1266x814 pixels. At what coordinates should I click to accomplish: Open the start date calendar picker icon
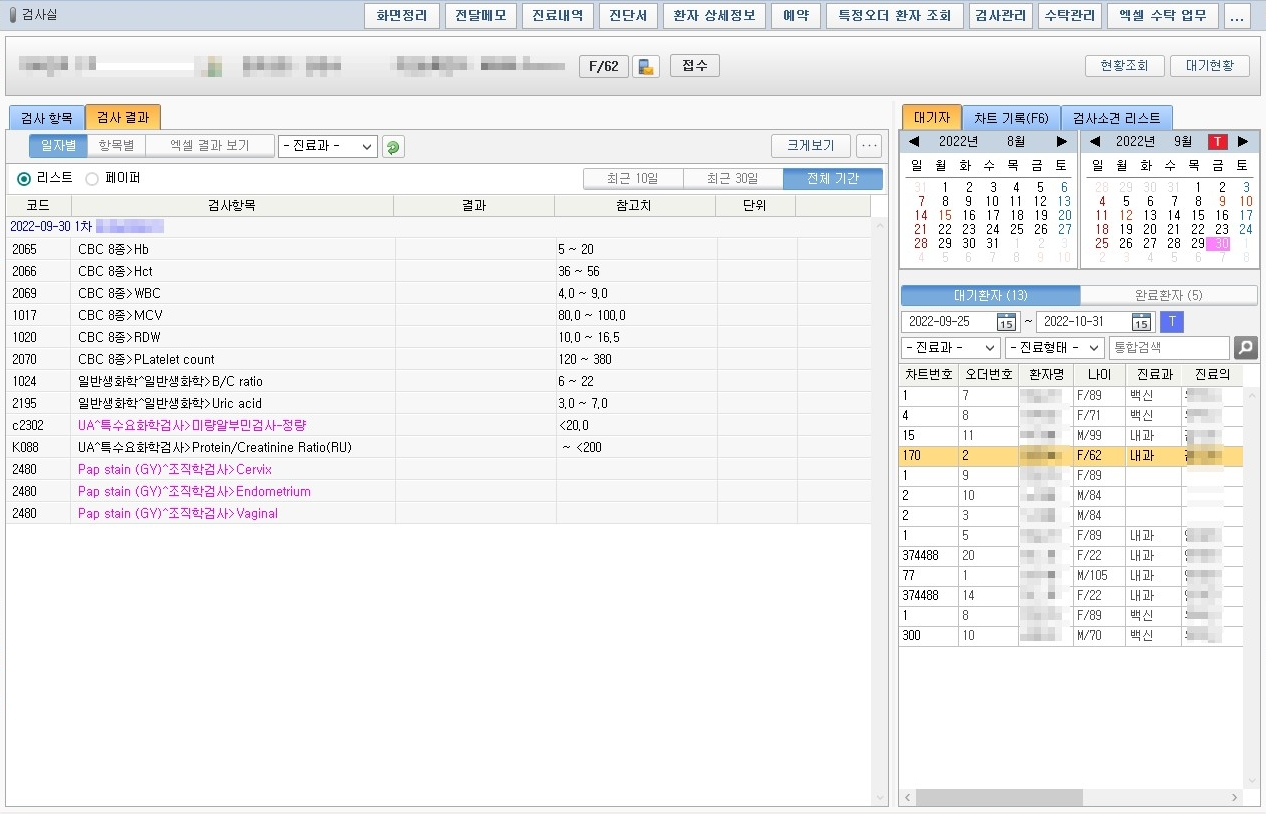click(1006, 322)
